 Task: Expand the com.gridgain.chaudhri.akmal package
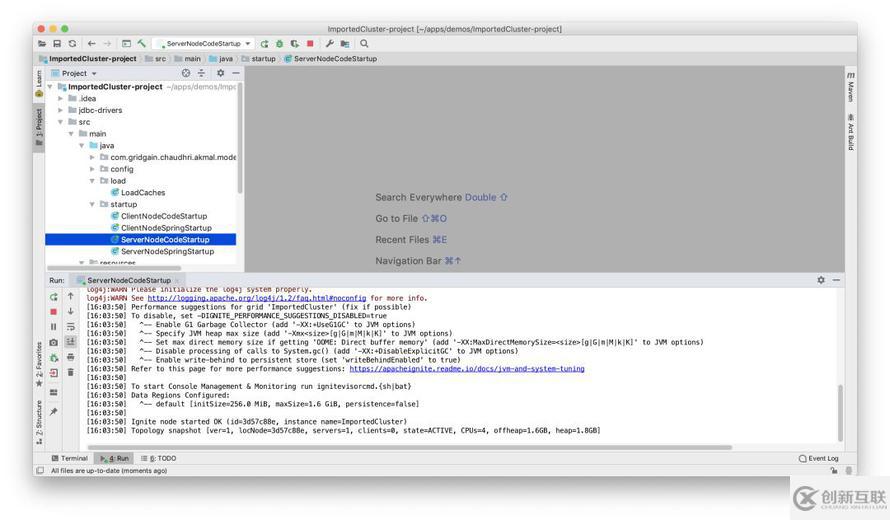click(92, 157)
